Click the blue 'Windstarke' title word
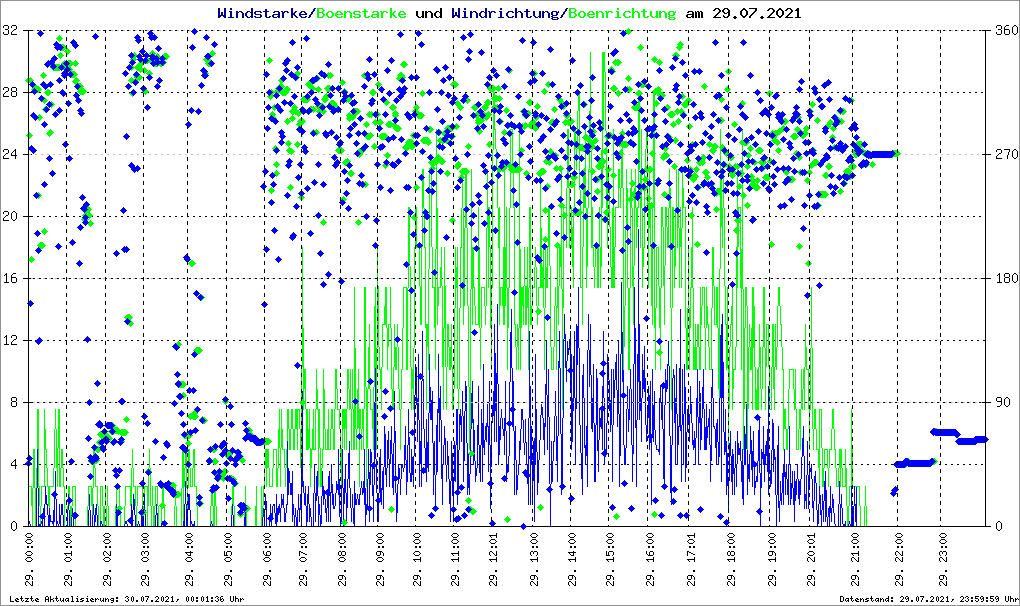The height and width of the screenshot is (606, 1020). pyautogui.click(x=264, y=14)
